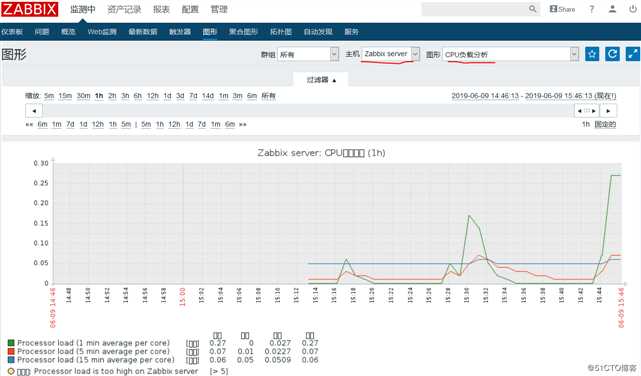Go to 触发器 submenu
The width and height of the screenshot is (641, 376).
click(180, 31)
